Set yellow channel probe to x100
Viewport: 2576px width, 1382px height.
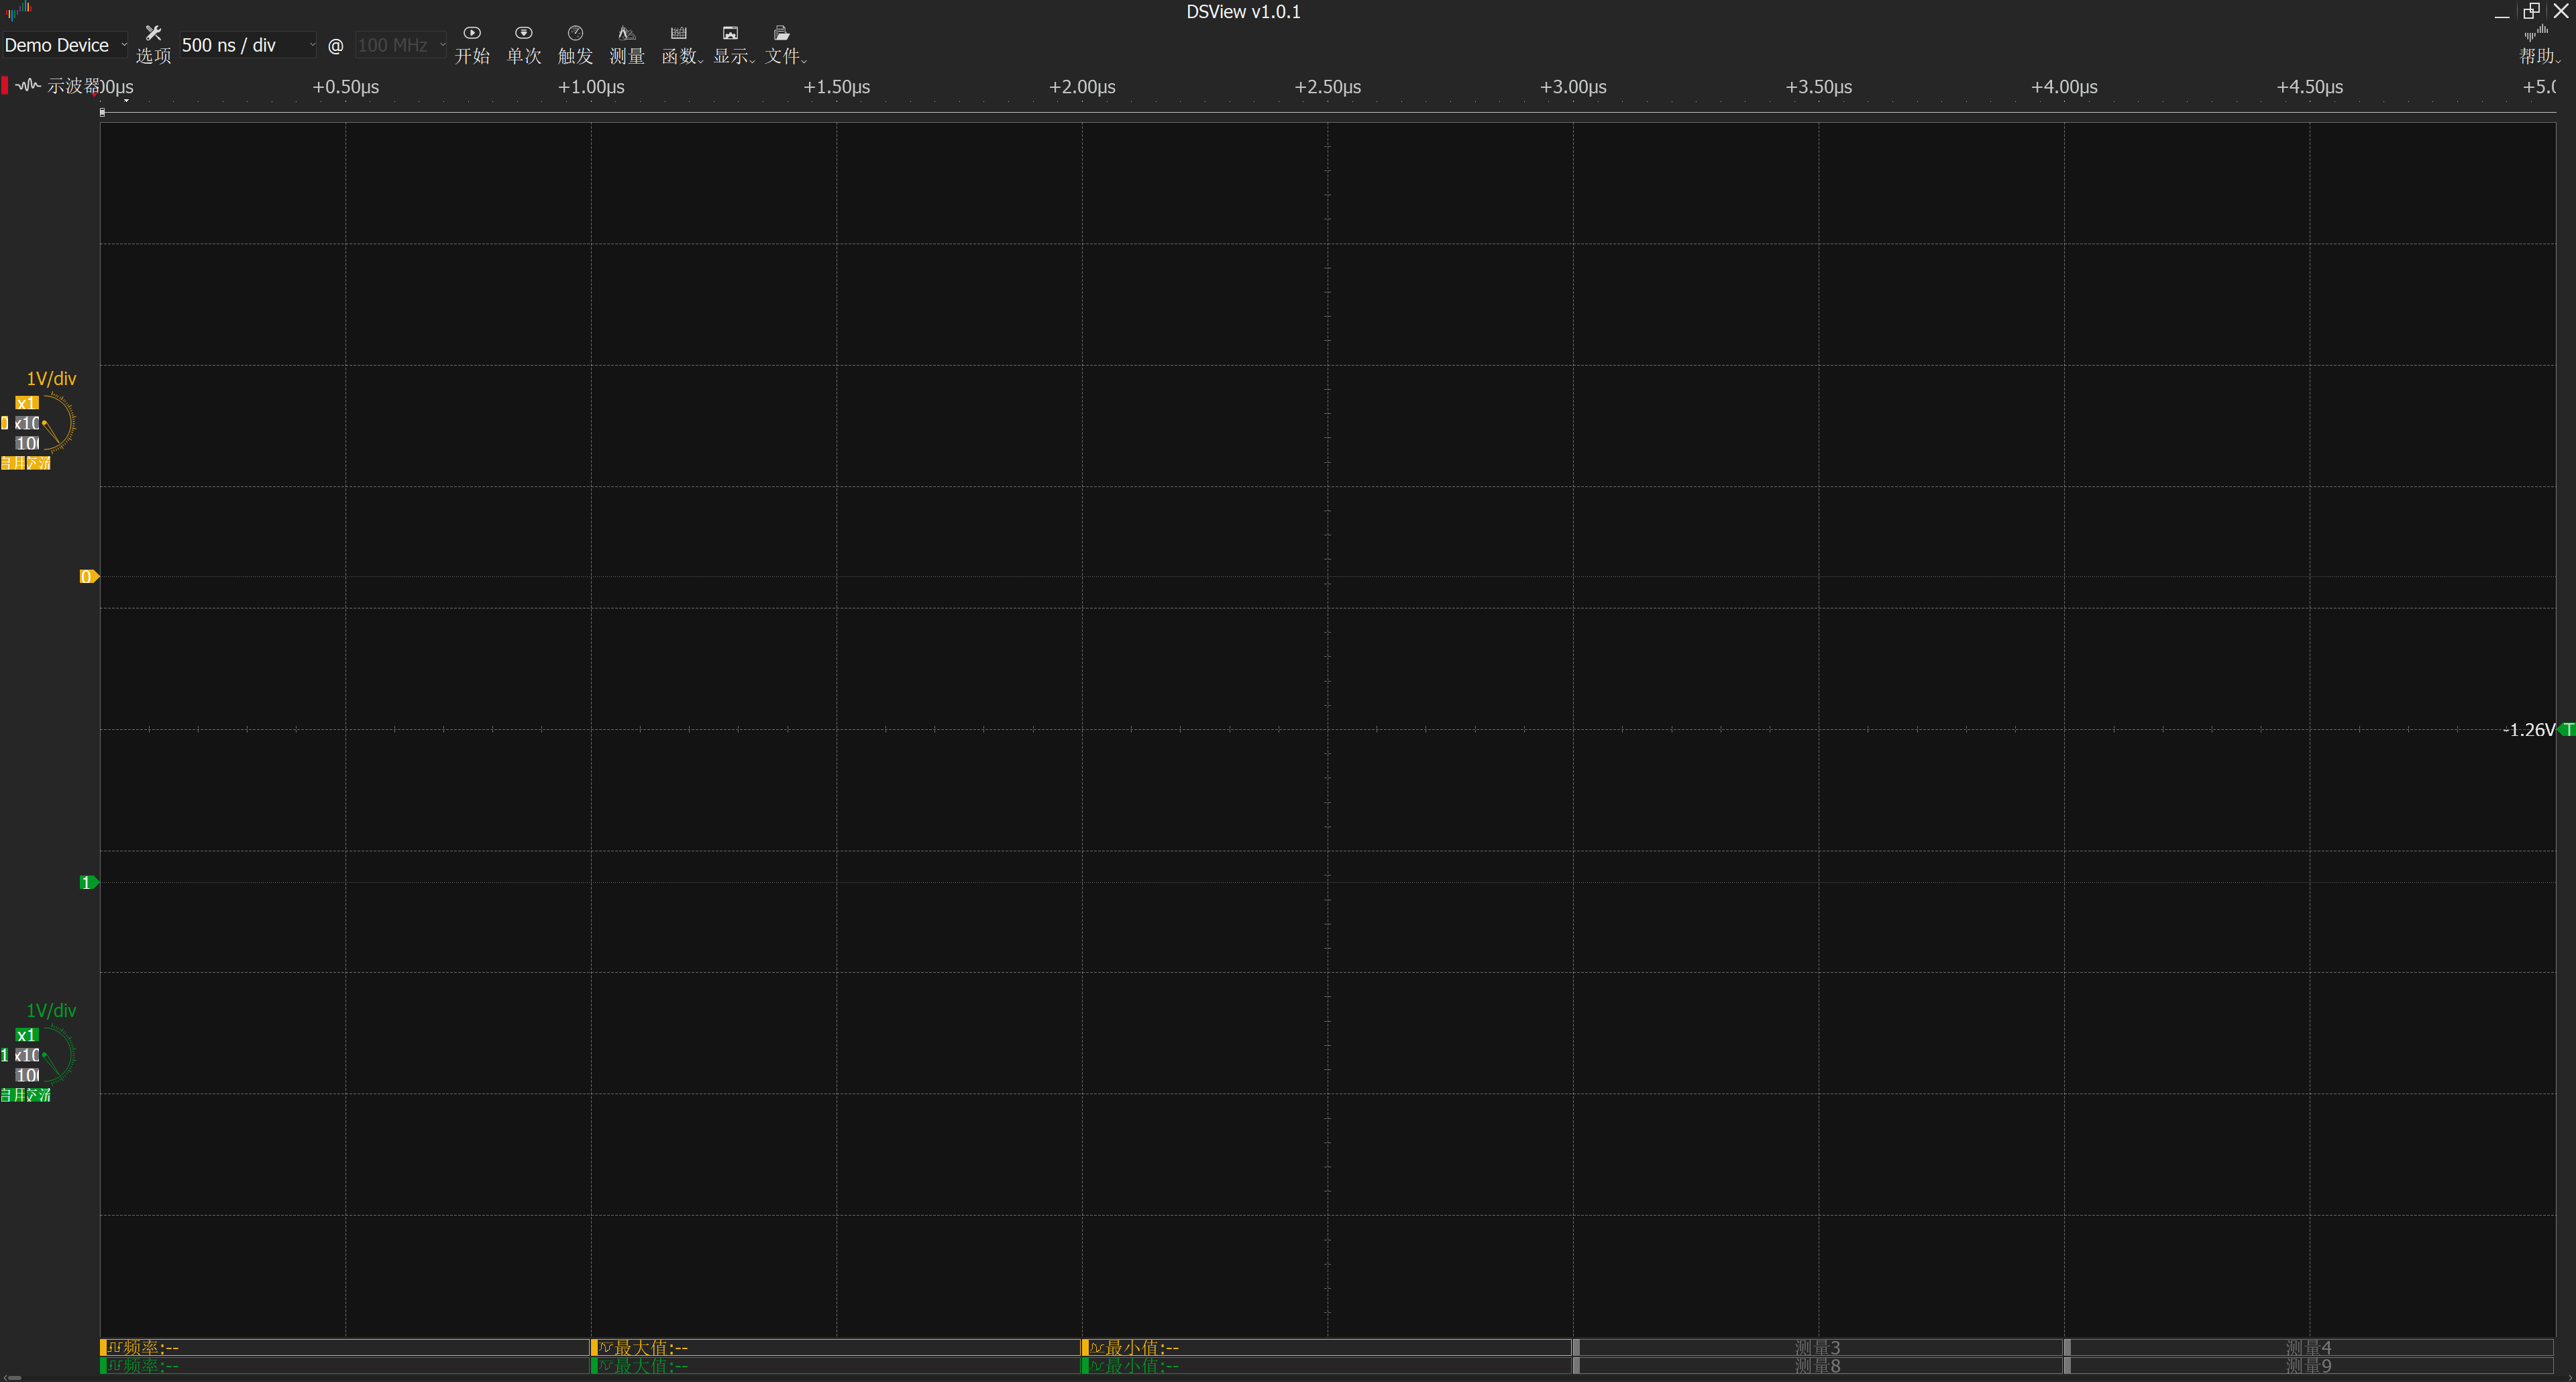tap(26, 443)
